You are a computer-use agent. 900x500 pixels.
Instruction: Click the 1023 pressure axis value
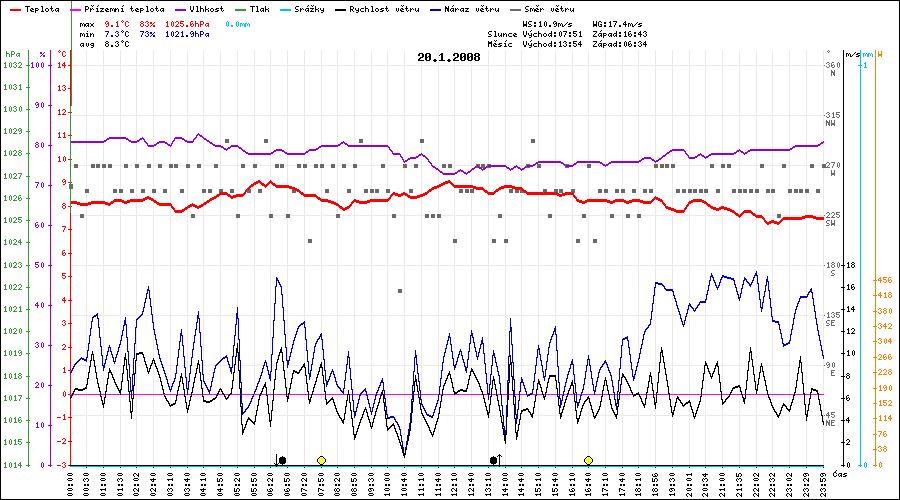(x=13, y=265)
